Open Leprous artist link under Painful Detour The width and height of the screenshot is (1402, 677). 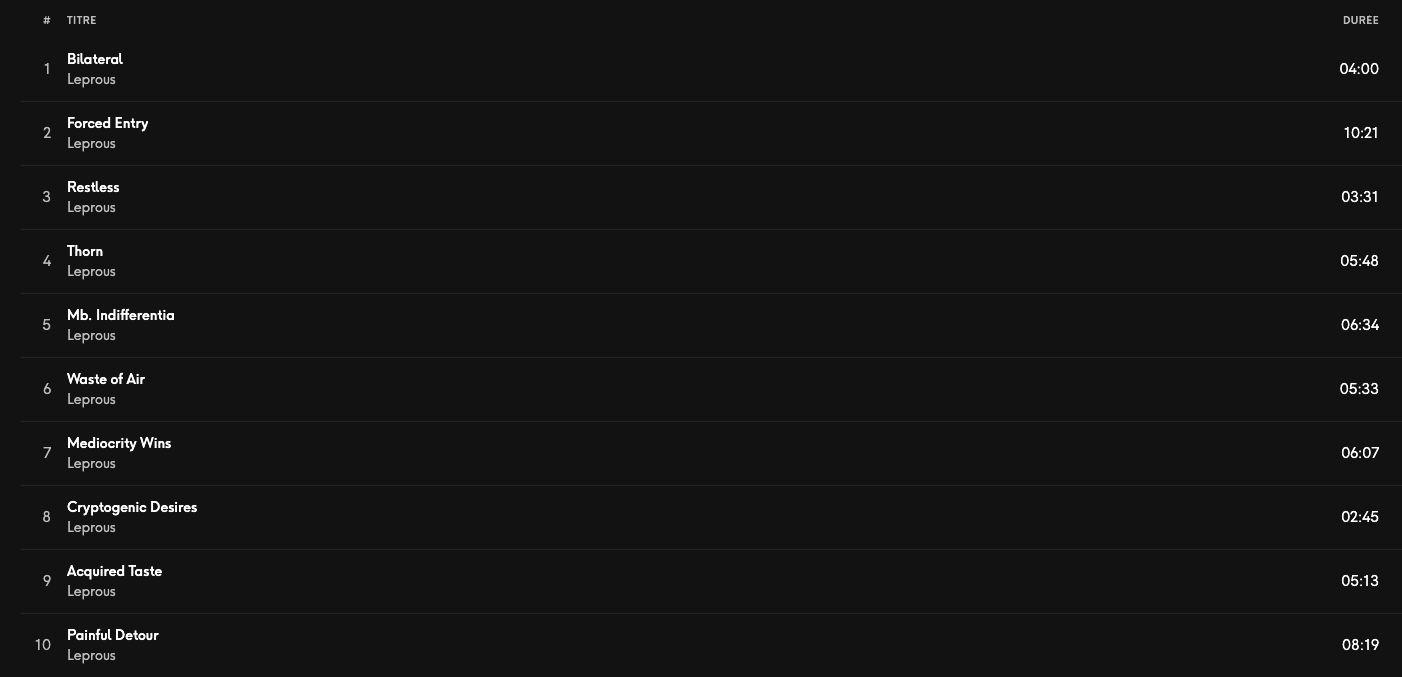coord(91,656)
